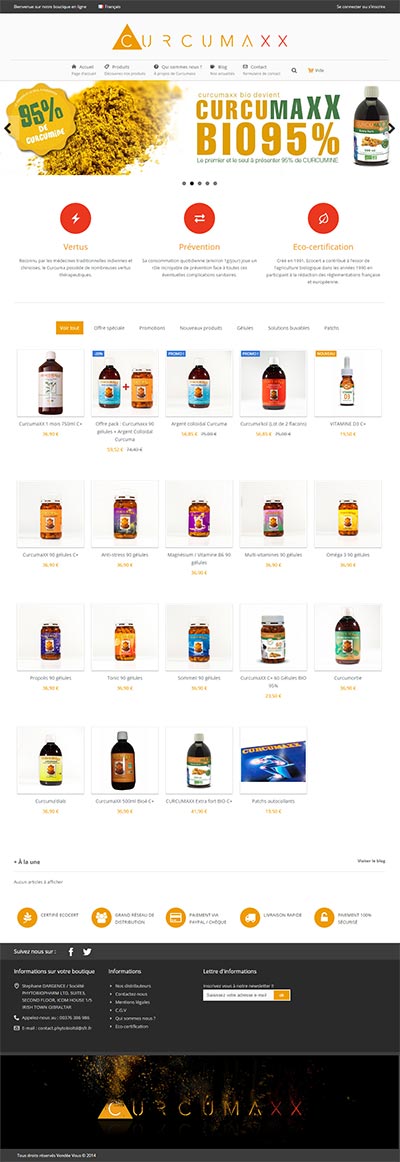The image size is (400, 1162).
Task: Open the Français language selector
Action: coord(110,6)
